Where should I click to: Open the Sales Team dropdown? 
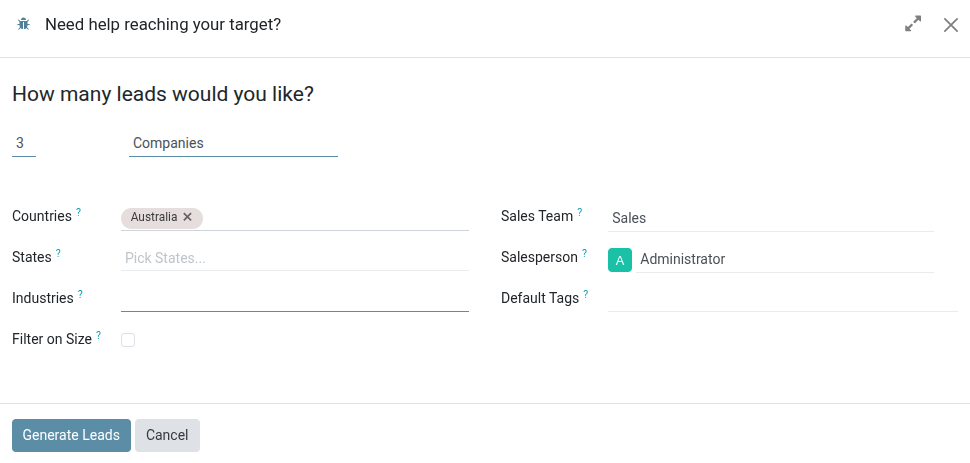[x=770, y=218]
